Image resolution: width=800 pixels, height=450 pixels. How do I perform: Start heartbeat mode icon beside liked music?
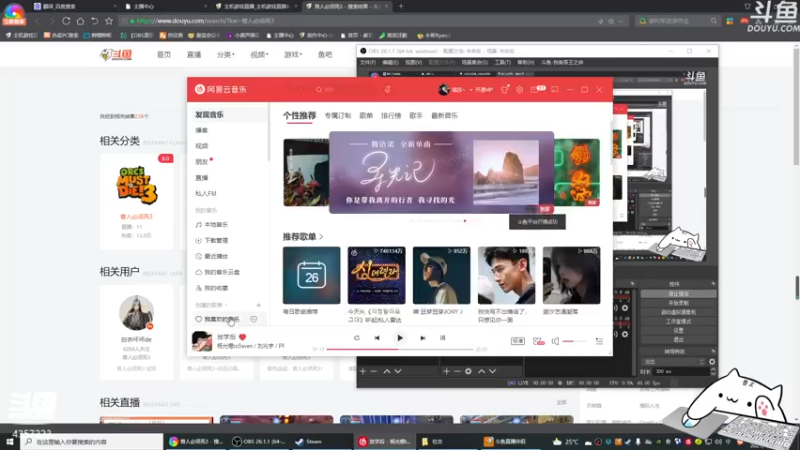click(x=254, y=319)
